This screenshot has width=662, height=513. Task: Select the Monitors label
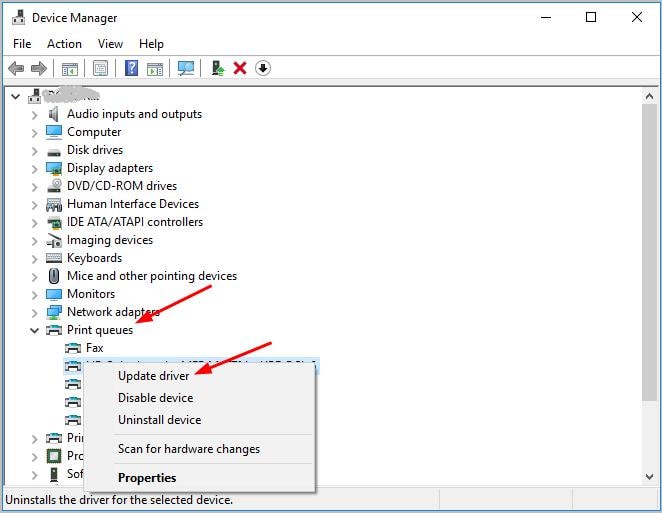(x=91, y=294)
